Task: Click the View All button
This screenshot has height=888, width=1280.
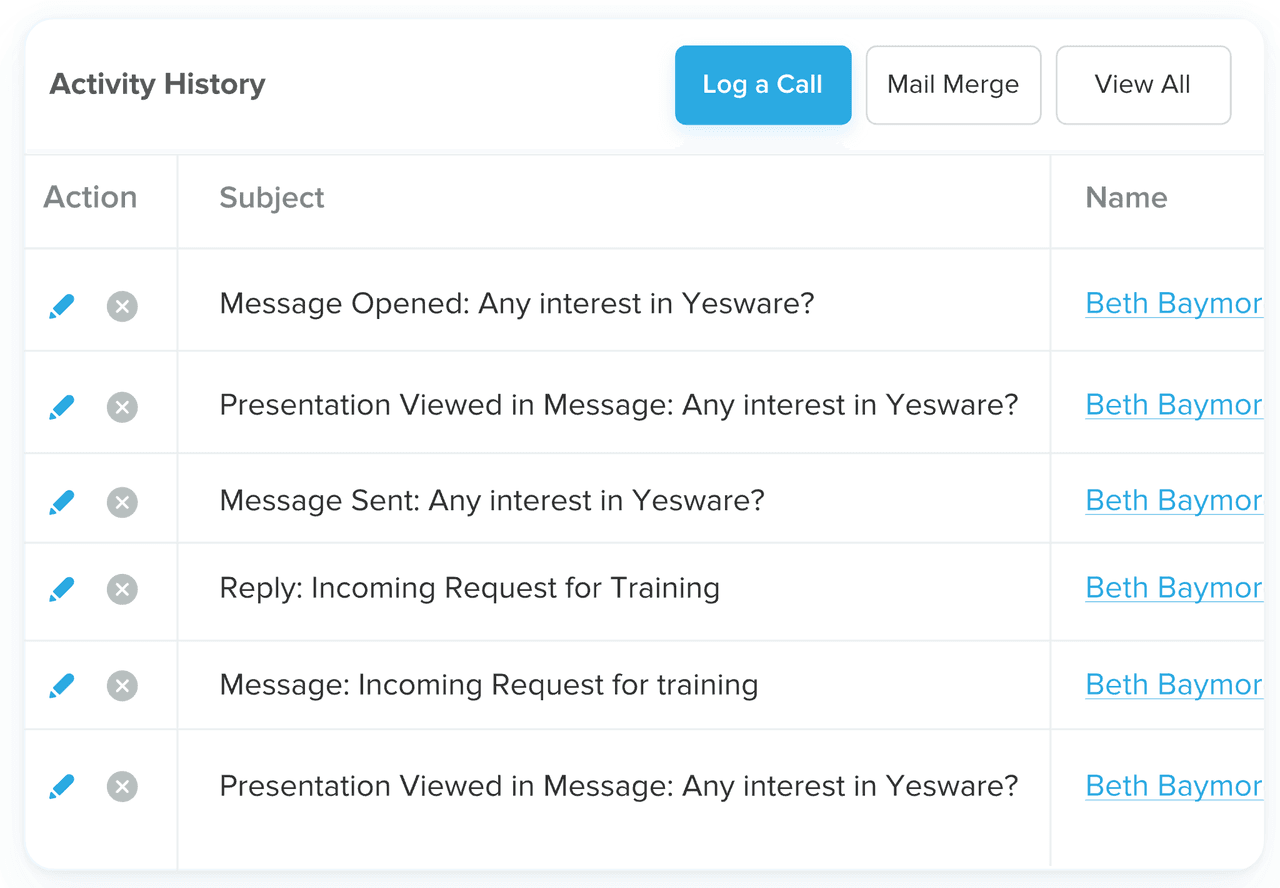Action: point(1142,85)
